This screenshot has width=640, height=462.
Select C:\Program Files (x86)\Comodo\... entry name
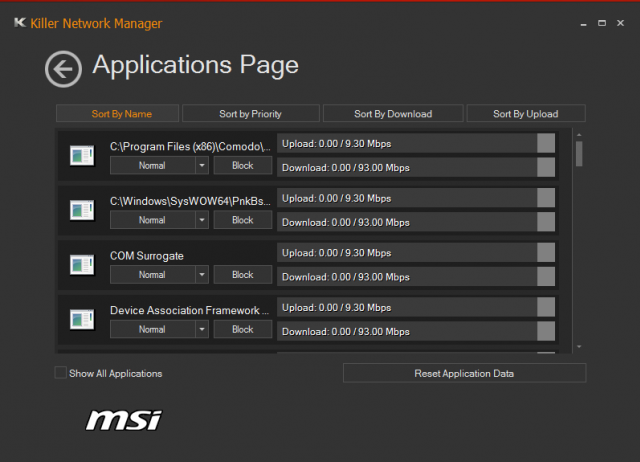(190, 147)
